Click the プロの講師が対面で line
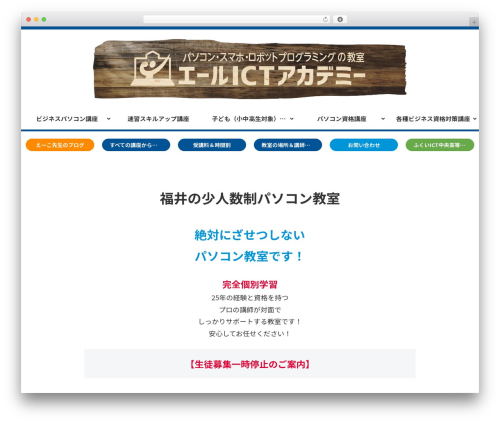 point(250,310)
